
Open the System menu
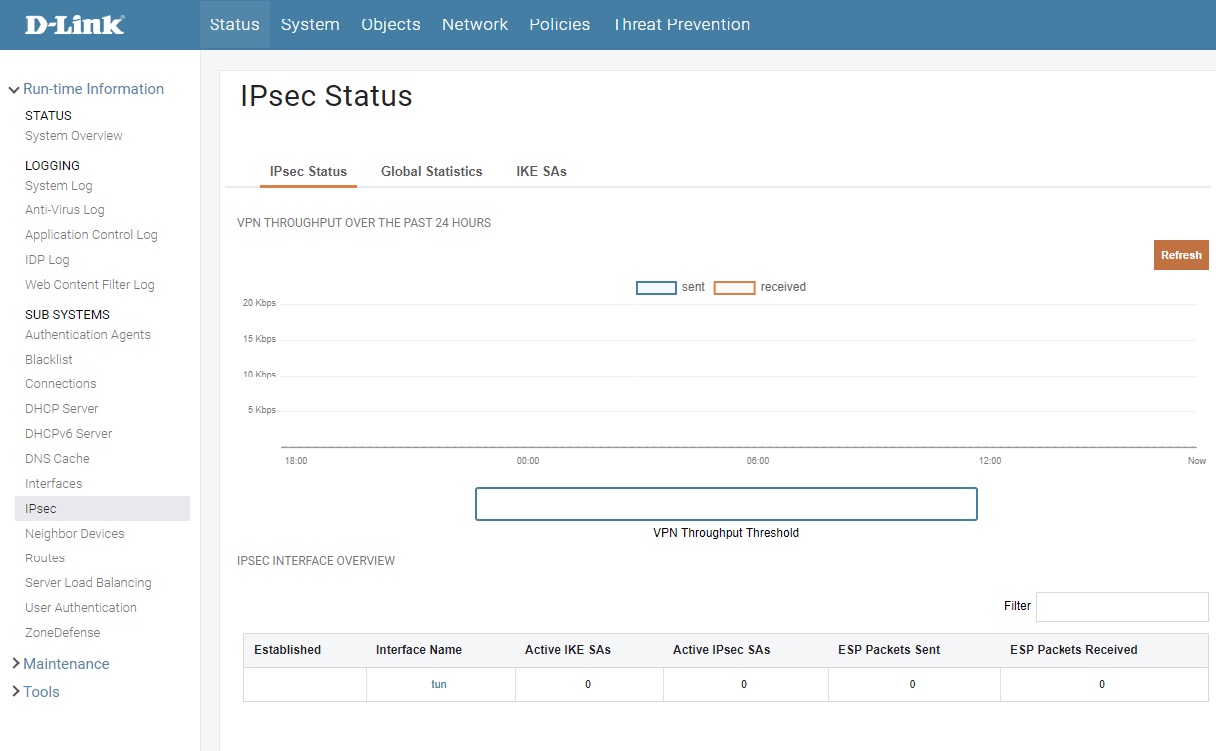point(310,25)
